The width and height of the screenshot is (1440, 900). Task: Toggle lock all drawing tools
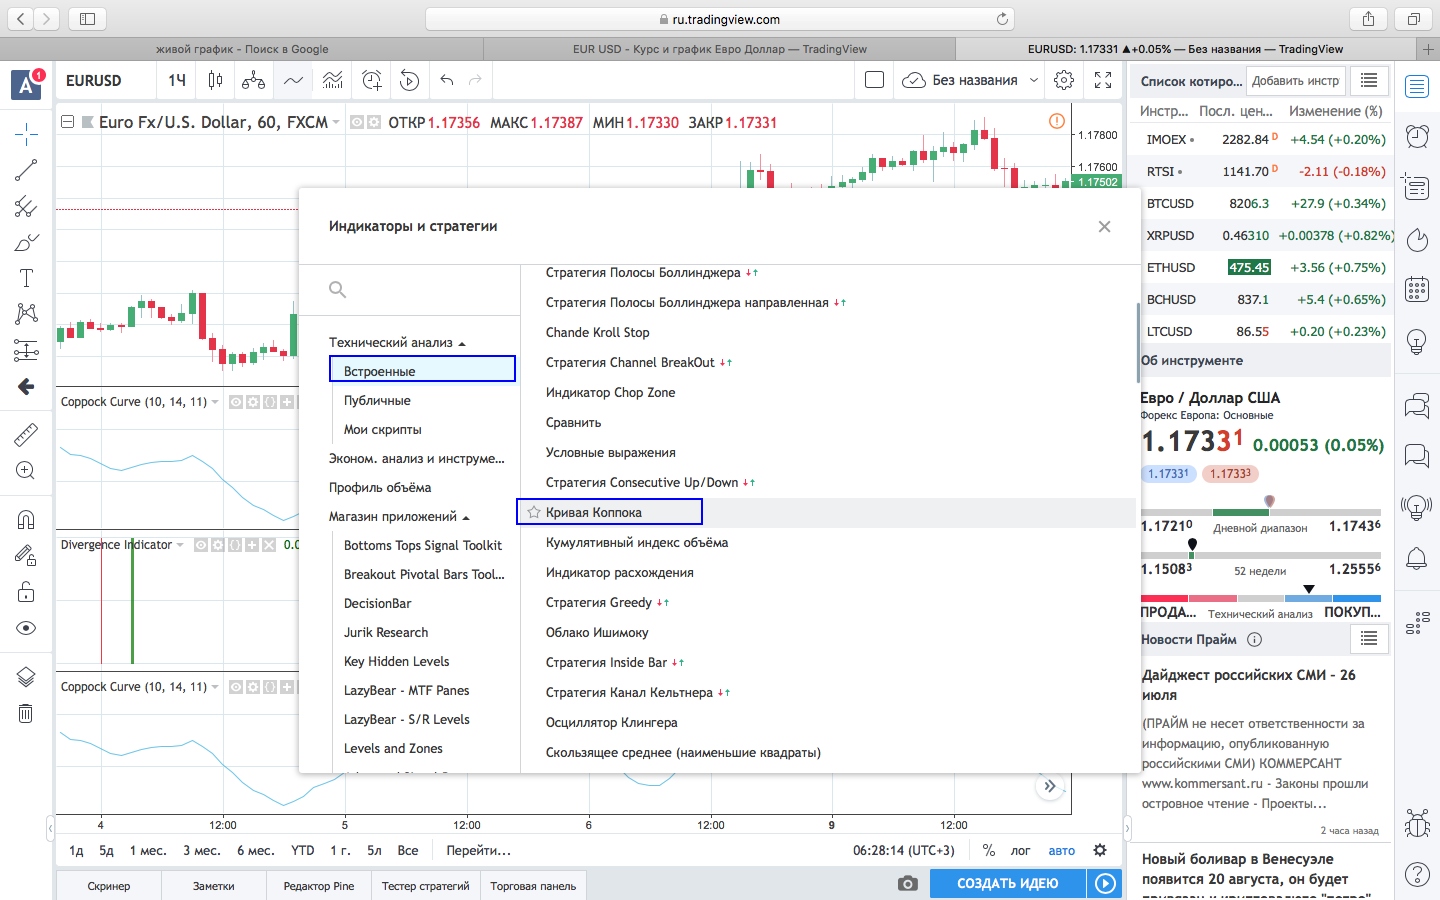(26, 592)
